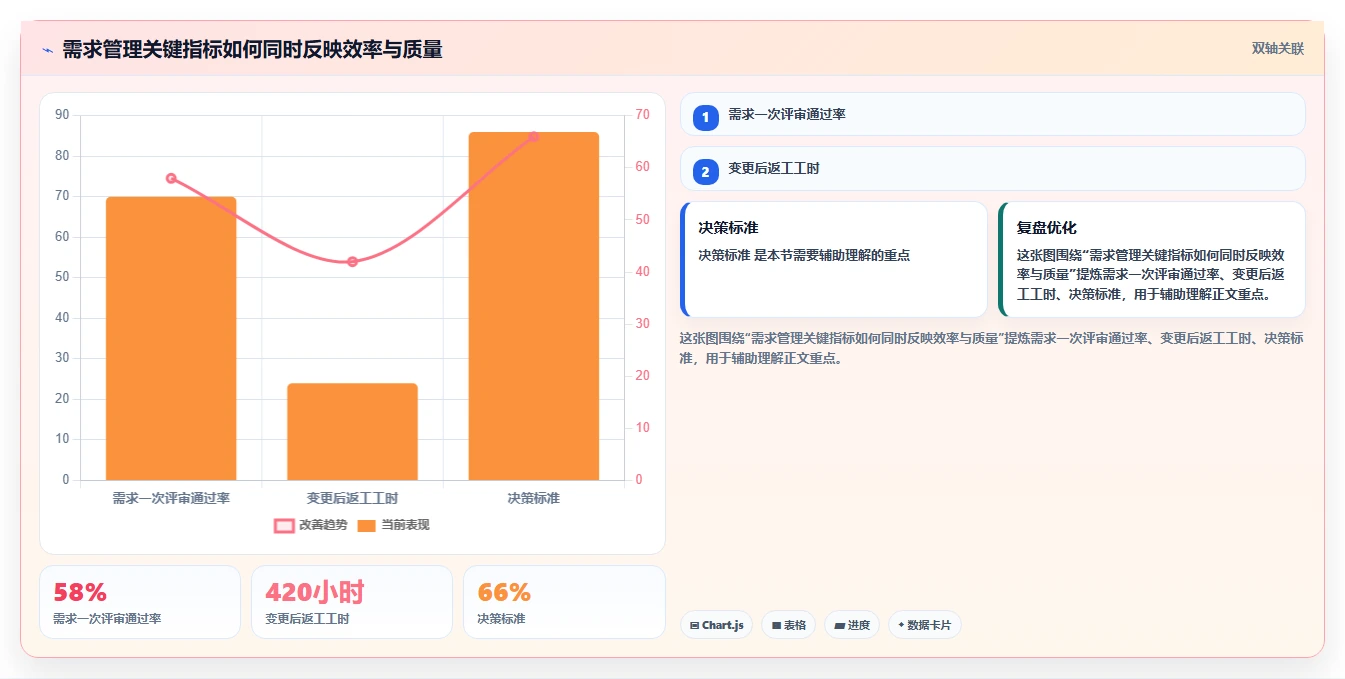The image size is (1345, 679).
Task: Click the 决策标准 card heading
Action: (x=728, y=228)
